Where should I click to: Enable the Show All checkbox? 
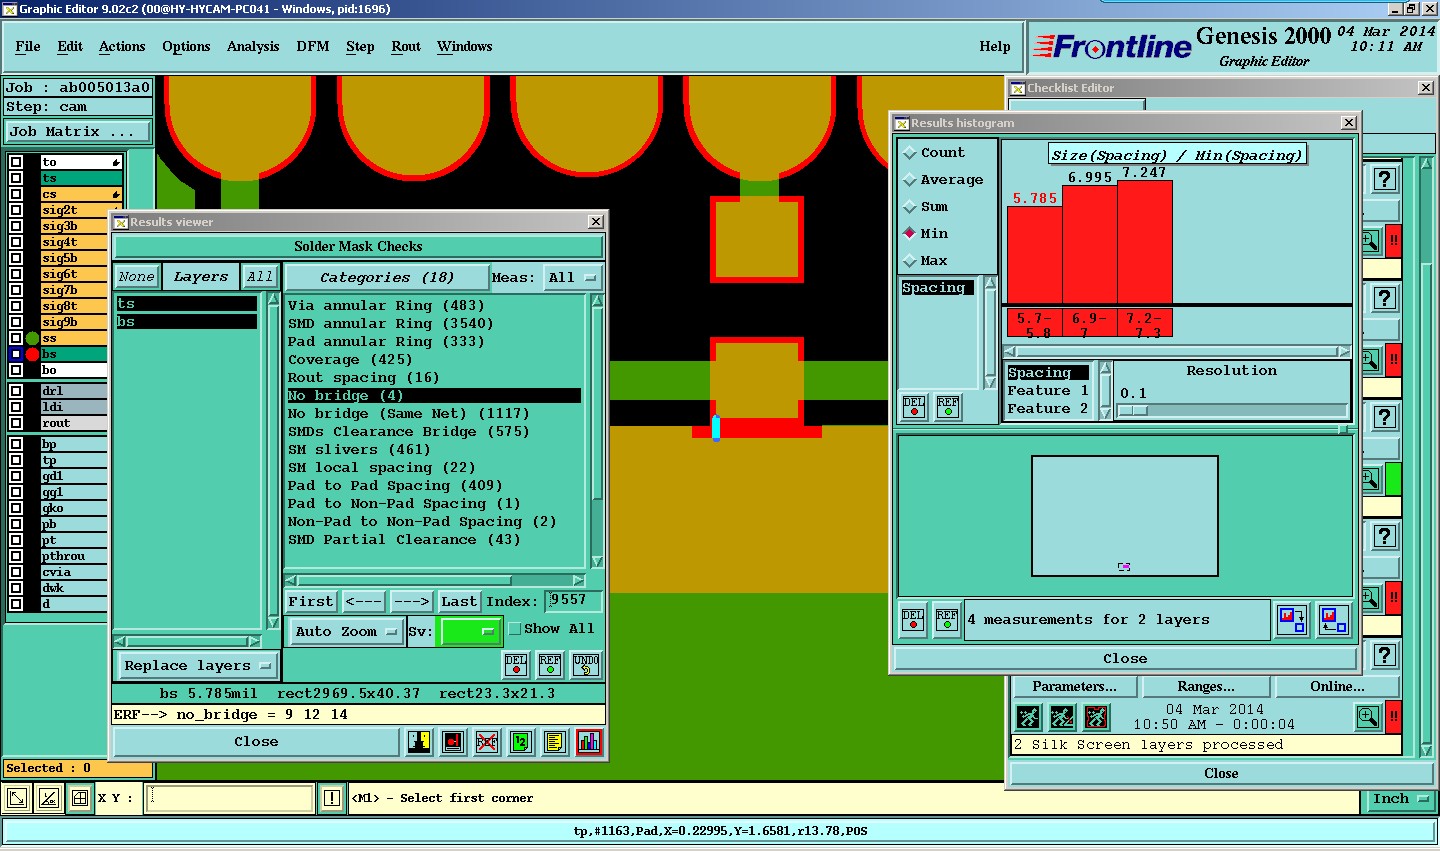click(515, 629)
